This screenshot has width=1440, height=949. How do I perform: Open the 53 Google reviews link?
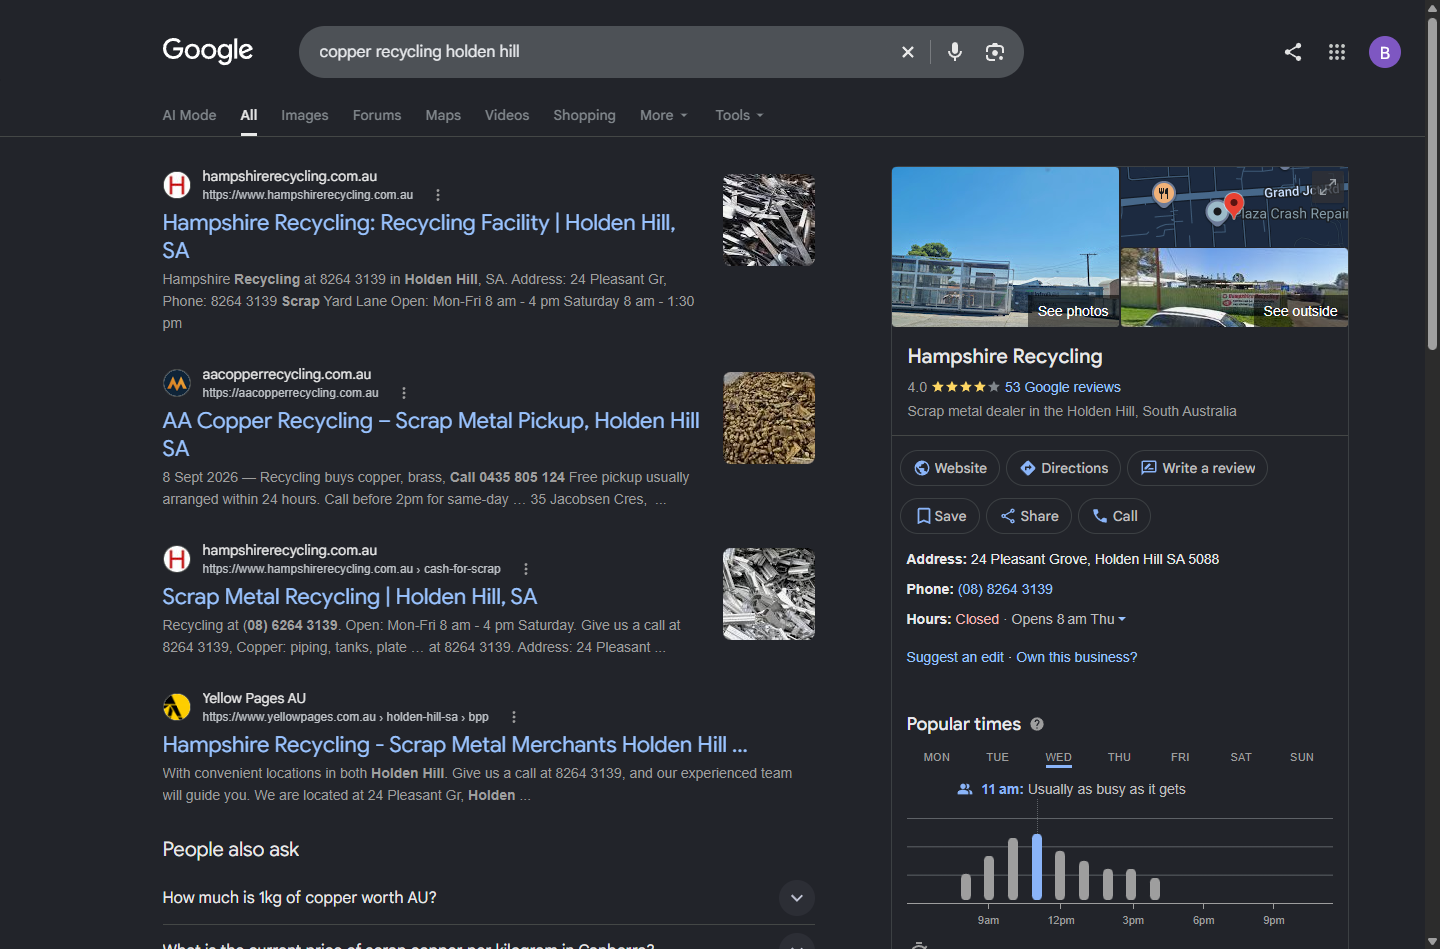(1062, 387)
